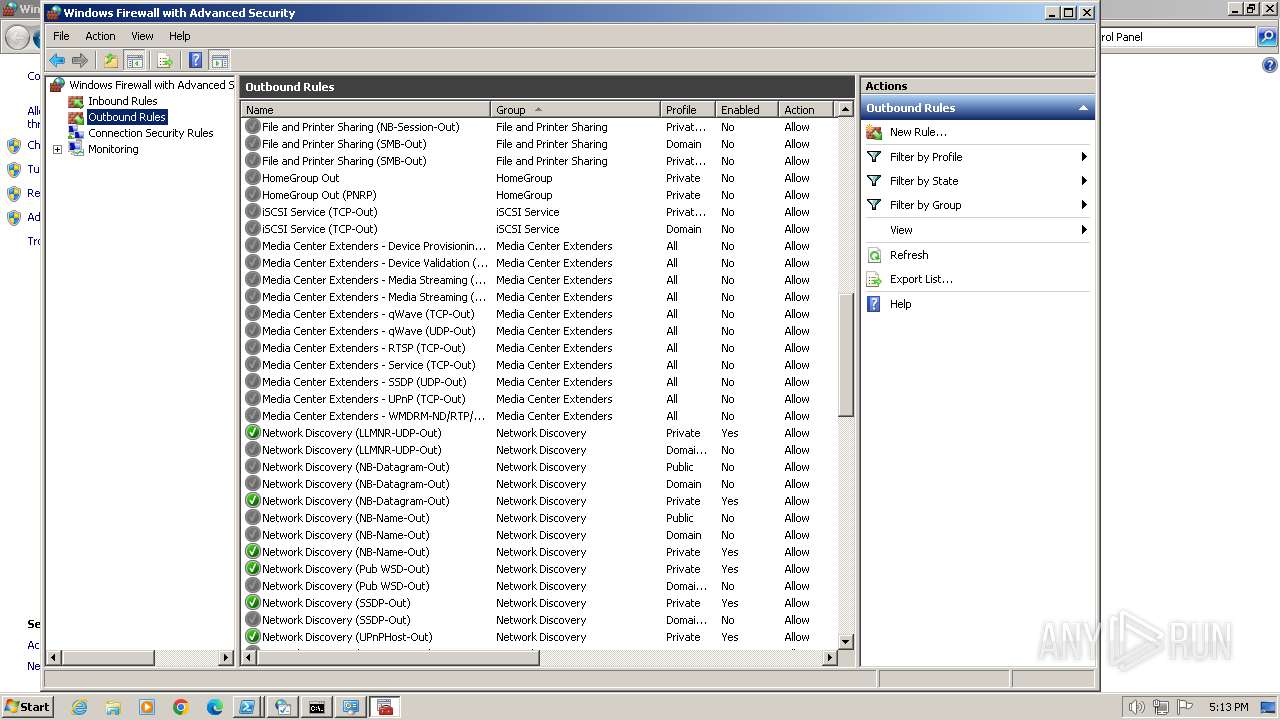Open Connection Security Rules node
Viewport: 1280px width, 720px height.
pos(150,133)
